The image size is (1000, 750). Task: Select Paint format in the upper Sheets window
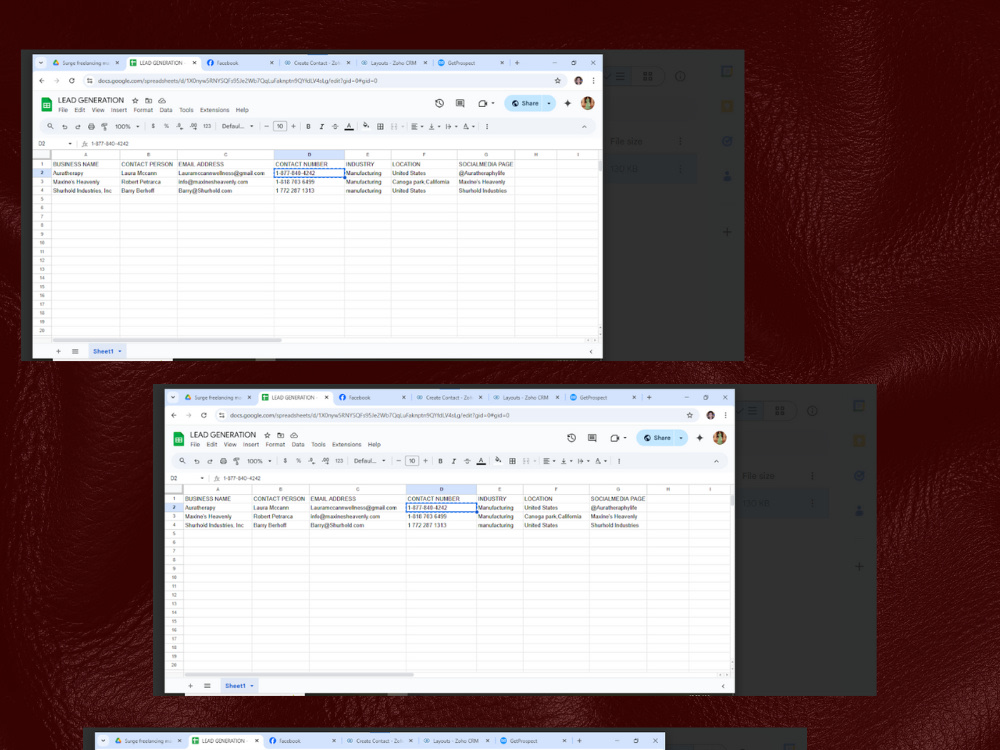pos(105,126)
